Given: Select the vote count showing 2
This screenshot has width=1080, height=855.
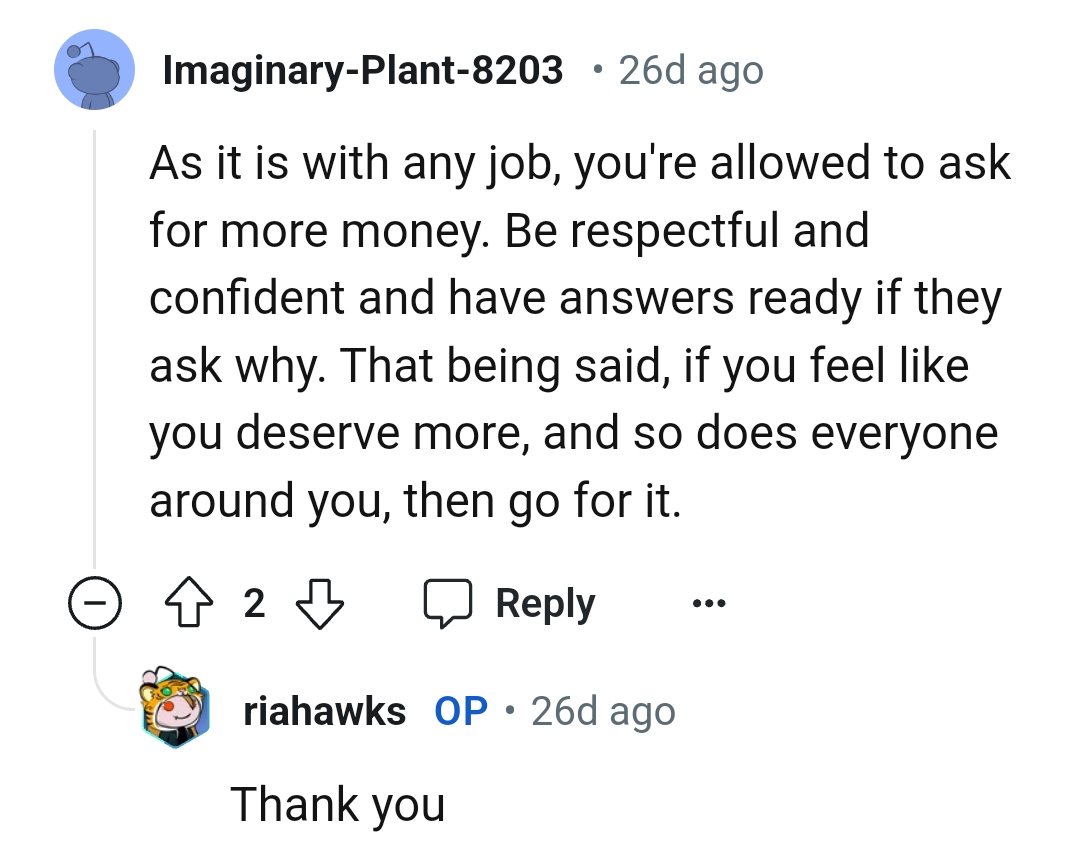Looking at the screenshot, I should point(255,602).
